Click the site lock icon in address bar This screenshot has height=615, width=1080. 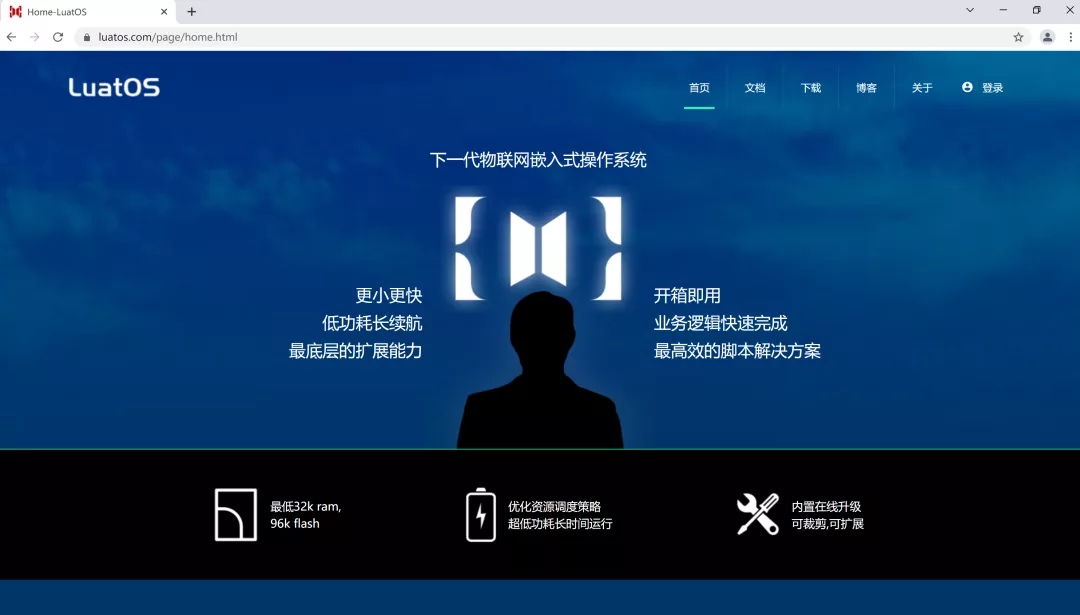87,37
